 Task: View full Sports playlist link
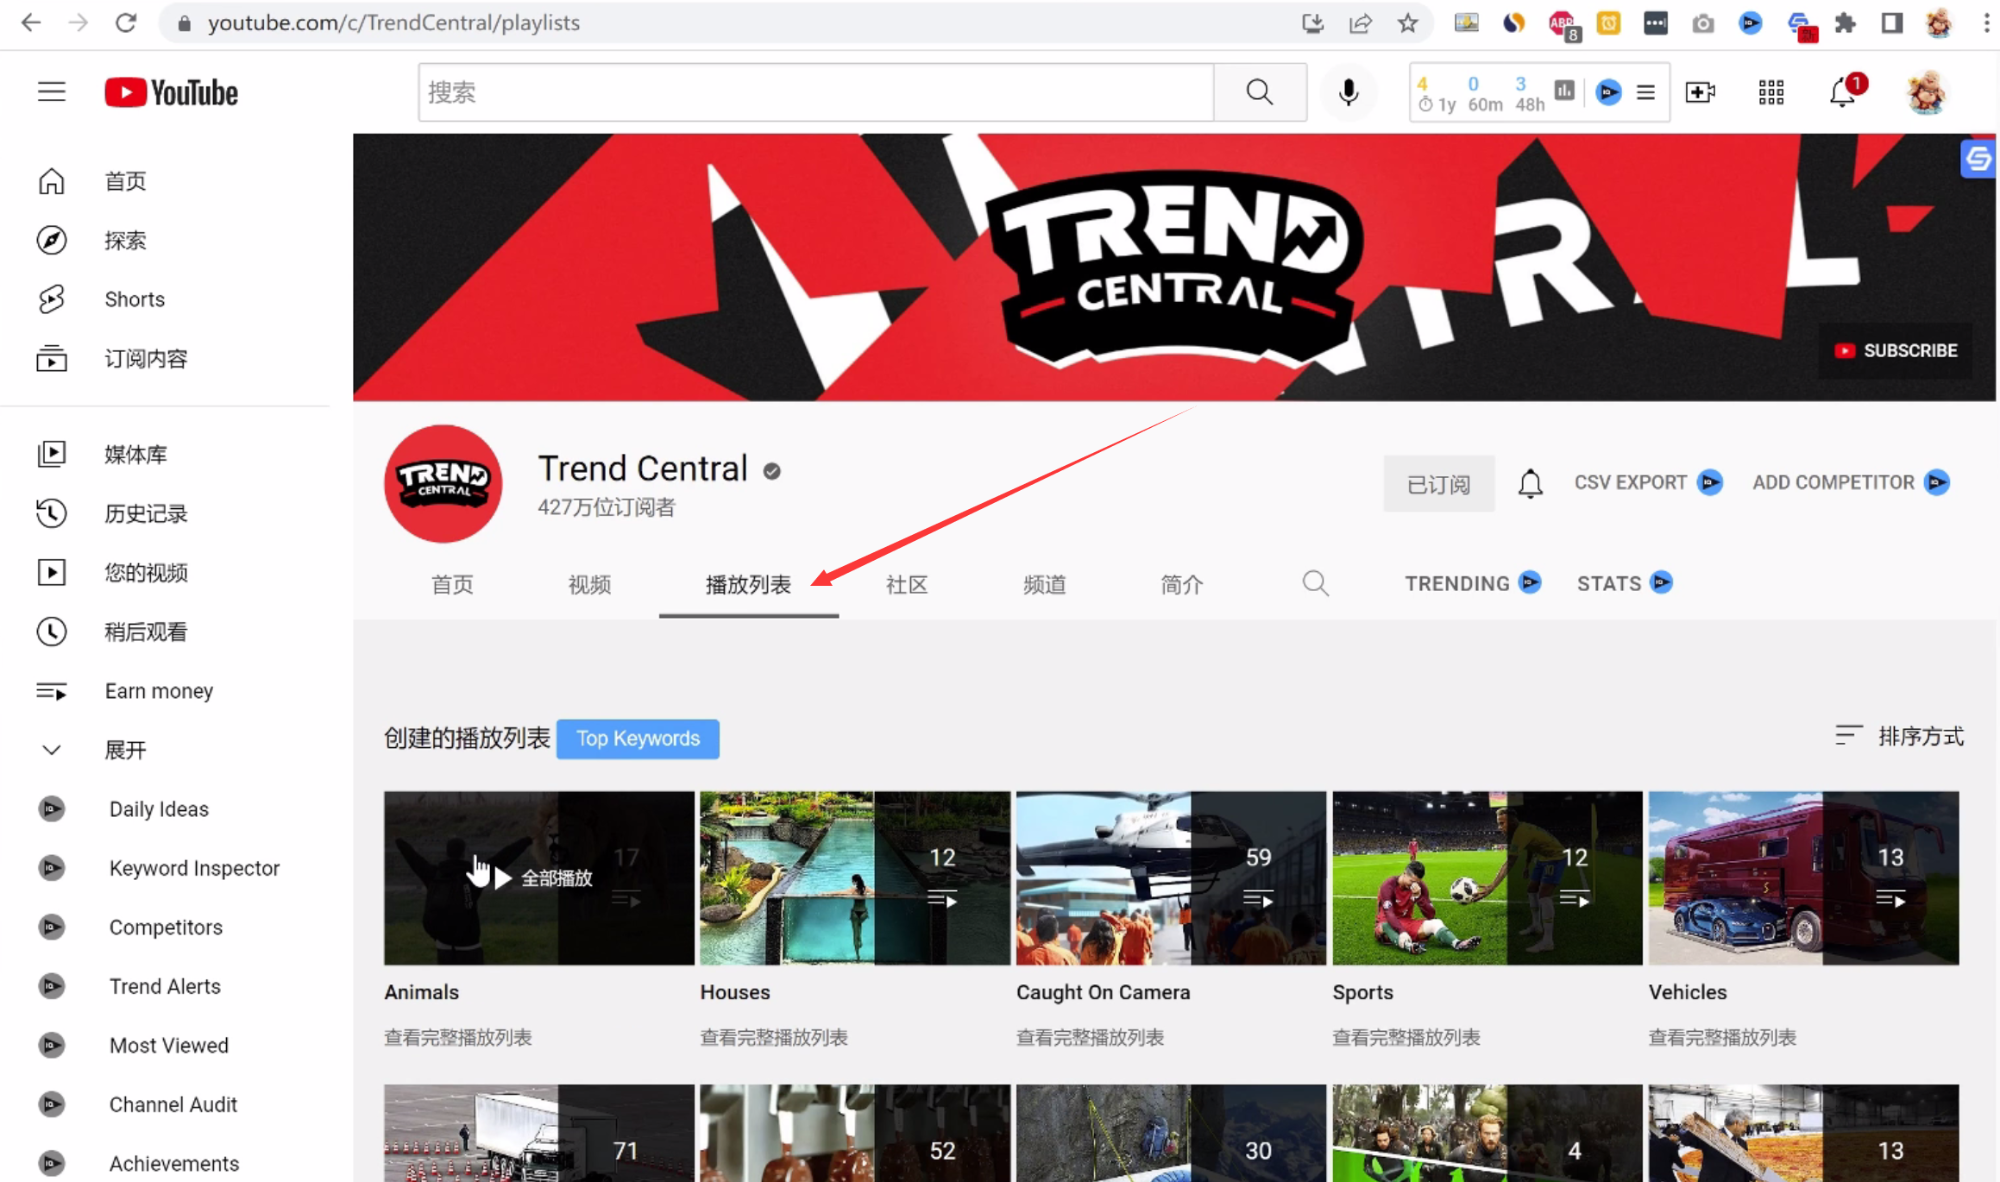point(1406,1037)
